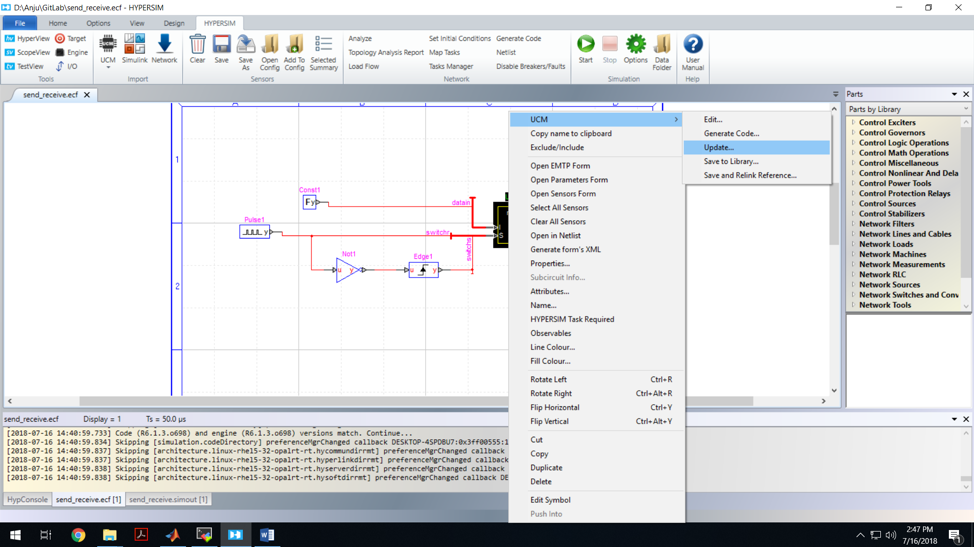The height and width of the screenshot is (547, 974).
Task: Import a Network file
Action: [164, 50]
